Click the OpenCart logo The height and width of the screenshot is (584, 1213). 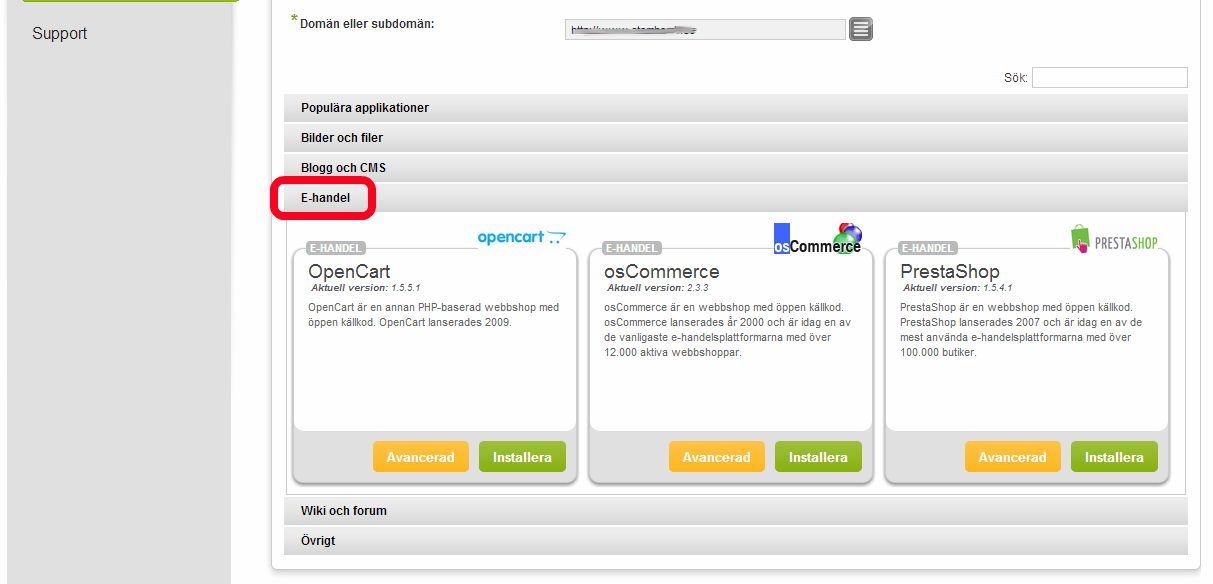click(521, 238)
